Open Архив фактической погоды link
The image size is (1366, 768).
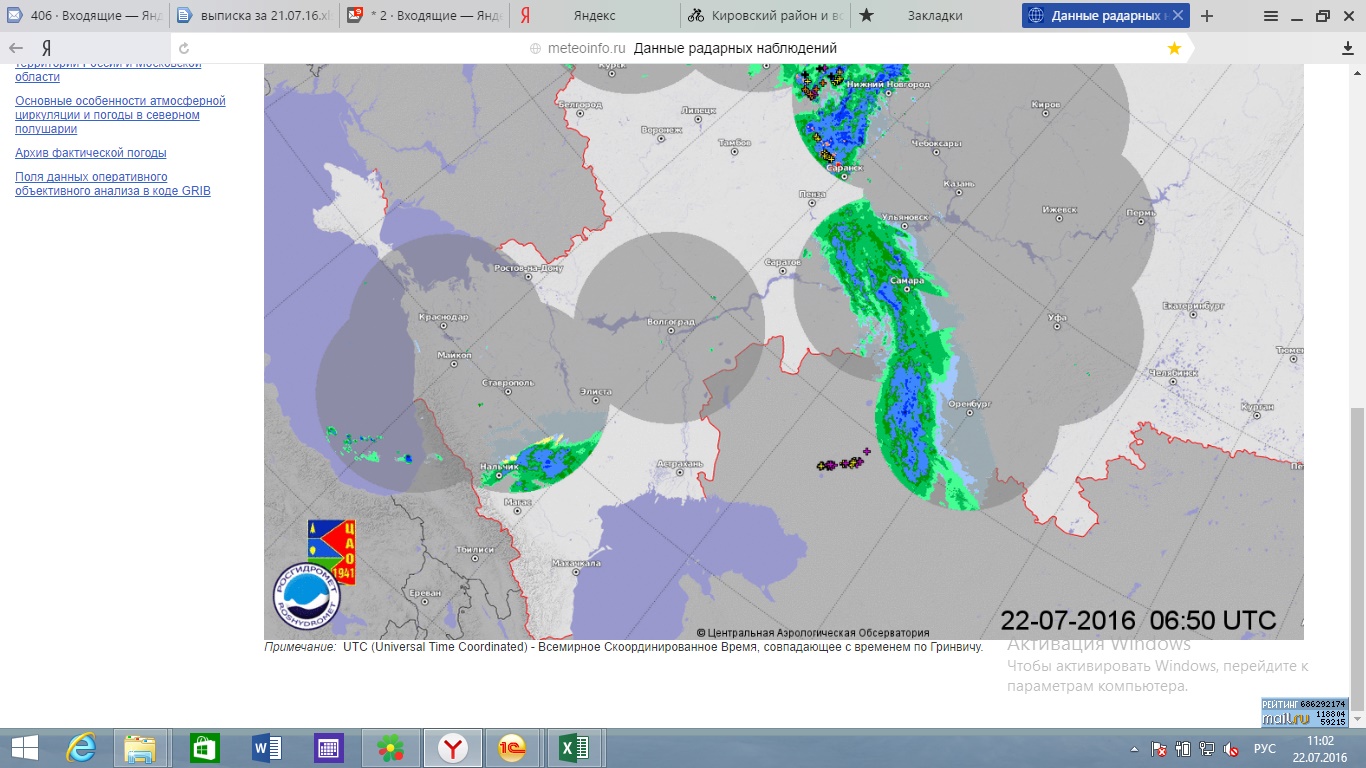91,153
